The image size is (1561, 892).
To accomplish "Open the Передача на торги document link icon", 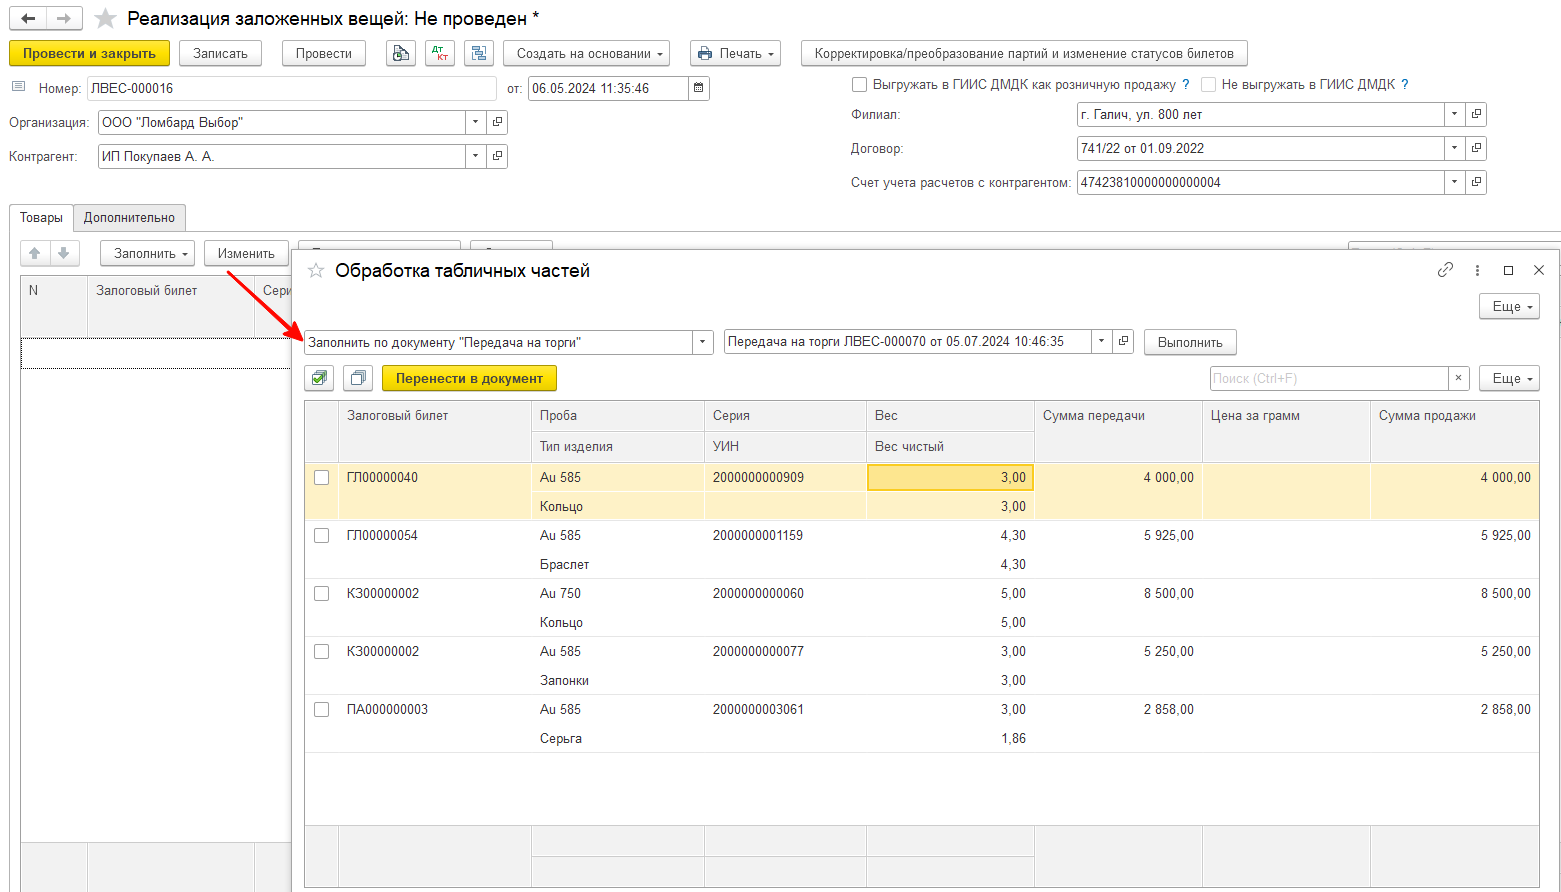I will tap(1123, 341).
